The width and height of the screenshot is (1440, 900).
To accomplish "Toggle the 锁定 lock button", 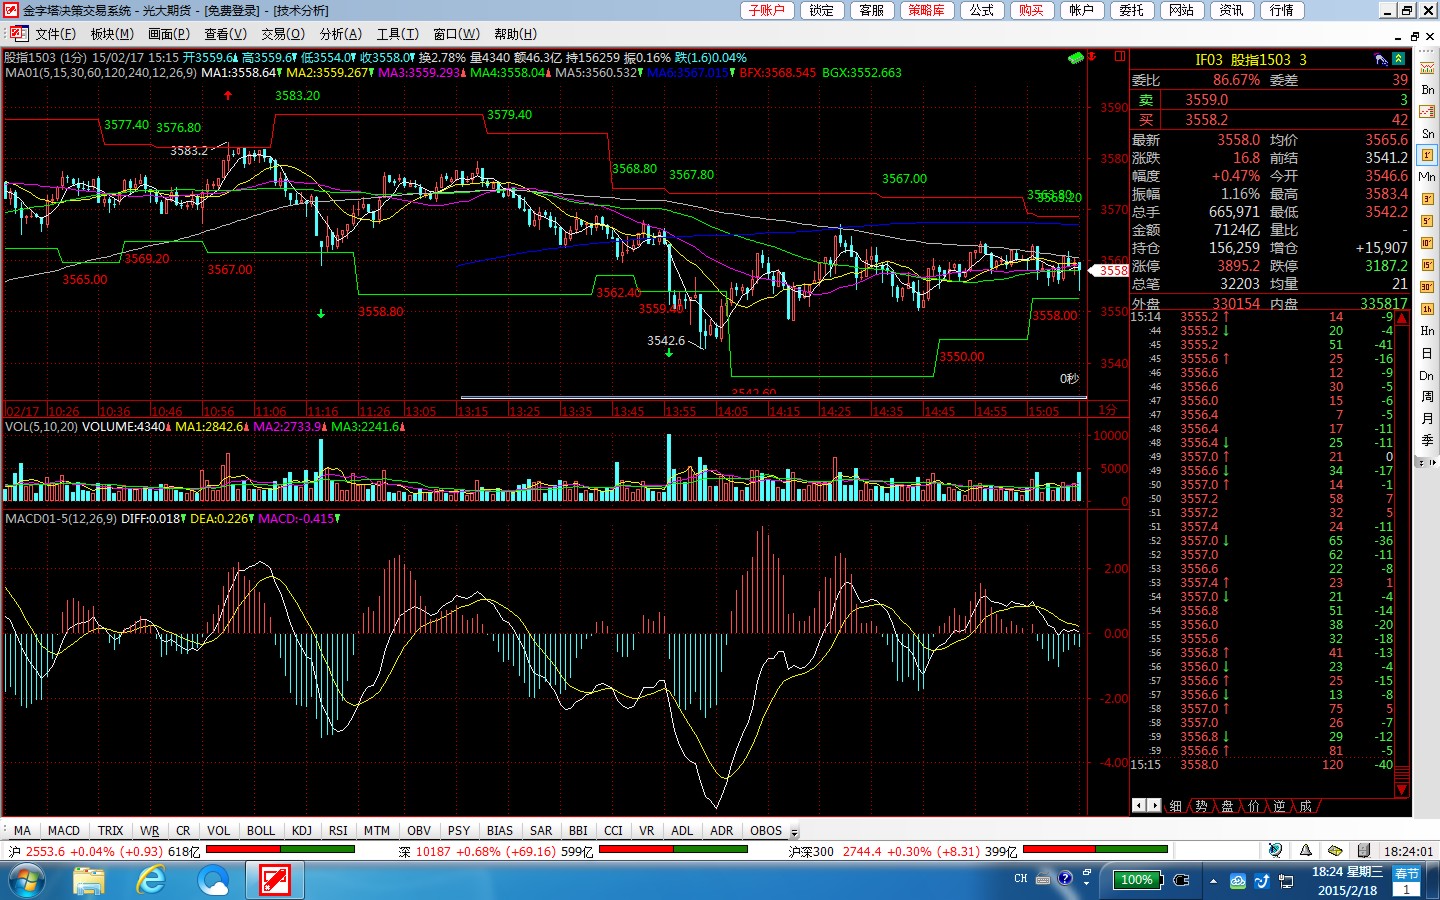I will click(821, 10).
